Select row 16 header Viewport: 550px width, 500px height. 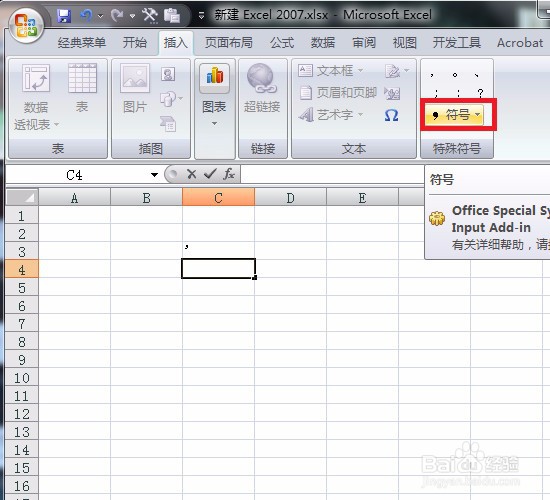tap(22, 486)
